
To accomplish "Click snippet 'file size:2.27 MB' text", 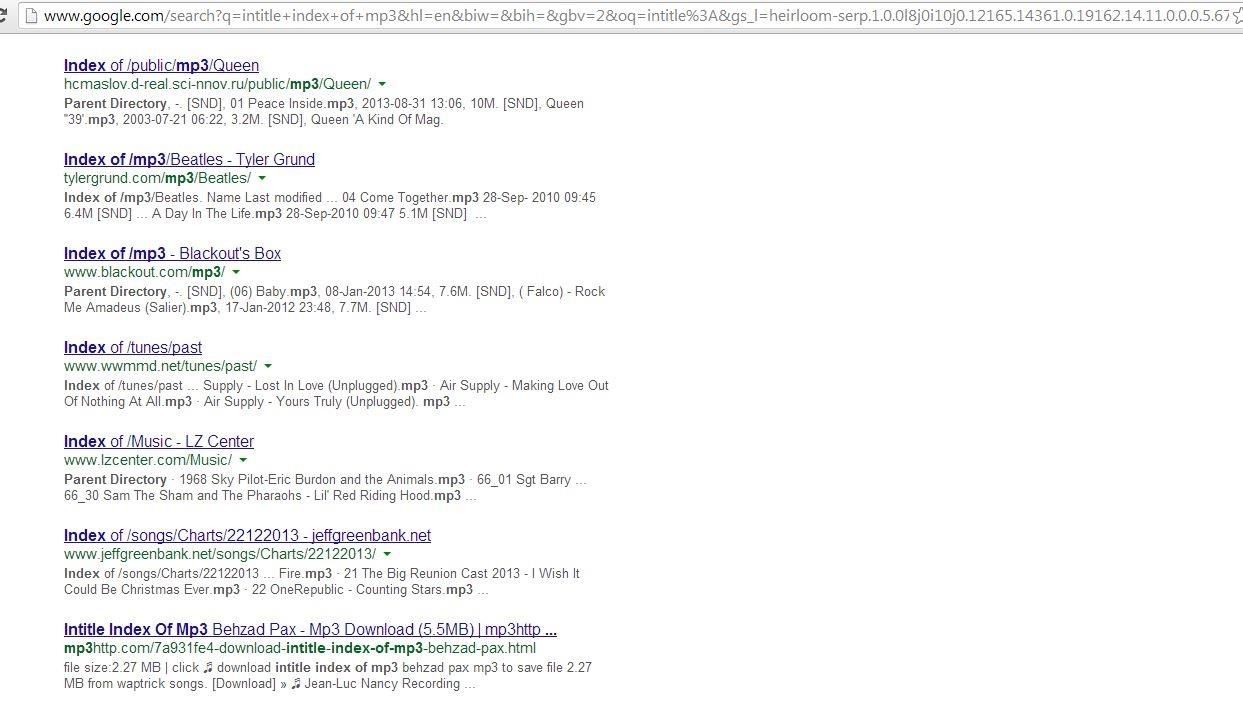I will [x=112, y=668].
